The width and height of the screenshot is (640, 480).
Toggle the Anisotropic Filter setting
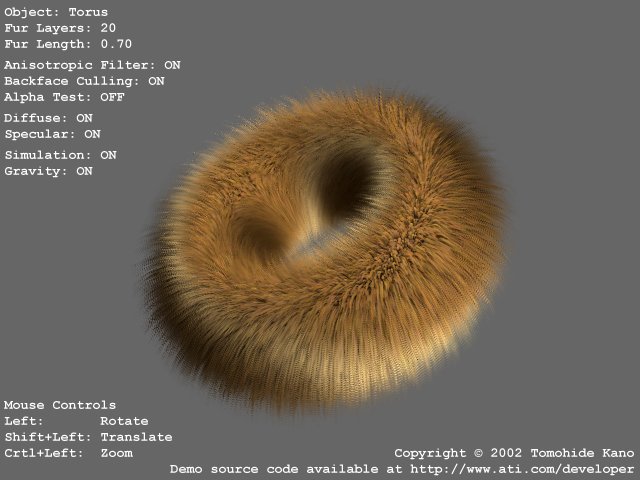(92, 65)
